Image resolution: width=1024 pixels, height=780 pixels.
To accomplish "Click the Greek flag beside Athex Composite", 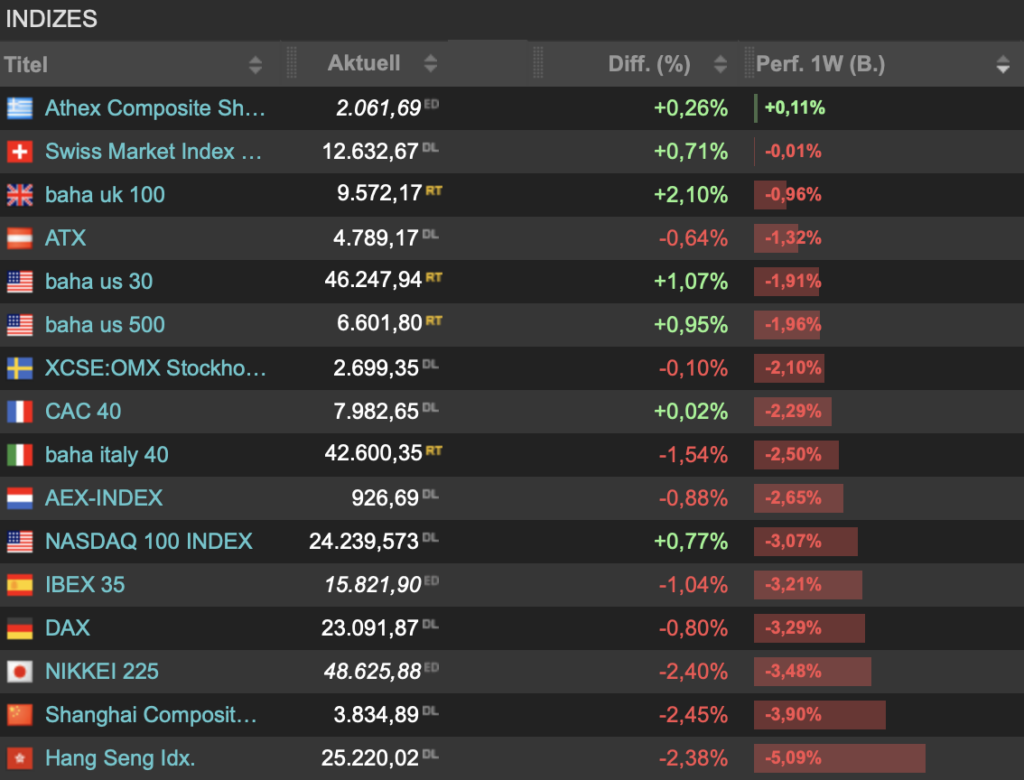I will click(x=20, y=108).
